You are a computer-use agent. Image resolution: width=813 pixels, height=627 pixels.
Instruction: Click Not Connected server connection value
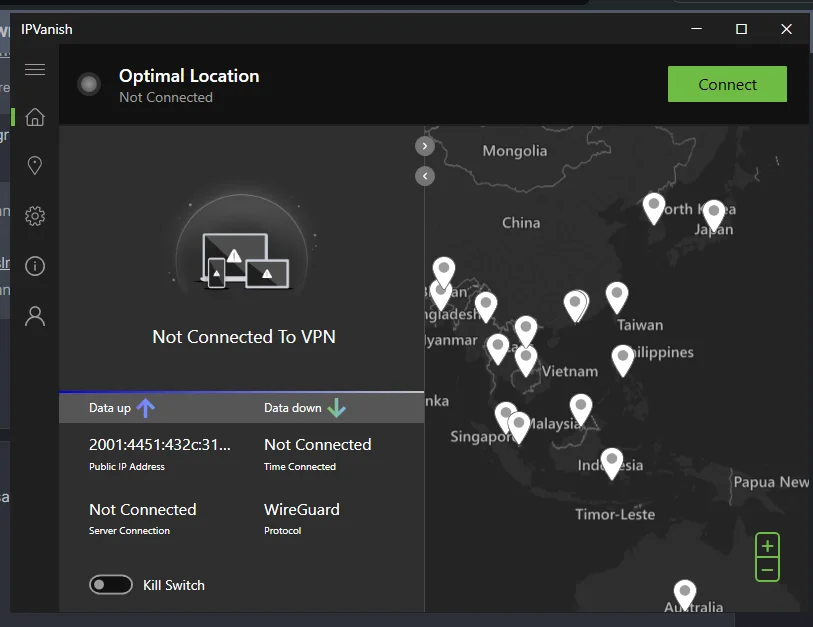pyautogui.click(x=143, y=509)
